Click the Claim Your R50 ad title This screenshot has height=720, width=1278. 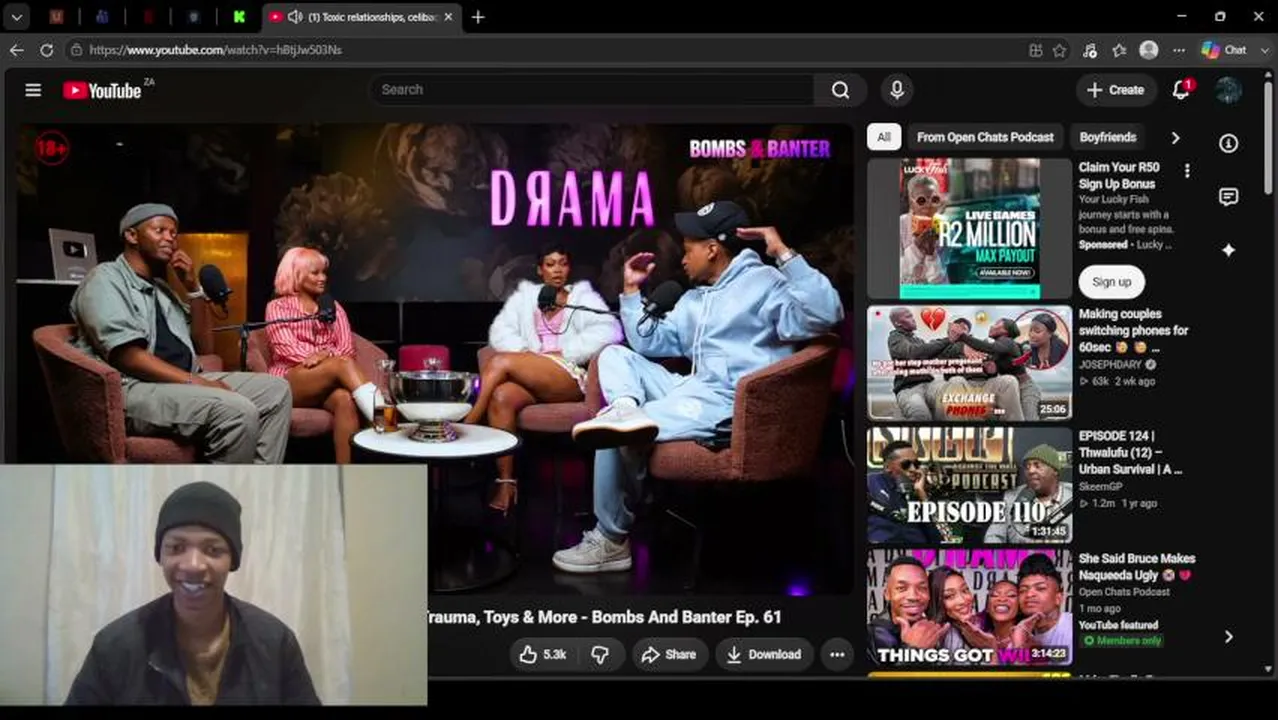[x=1119, y=176]
